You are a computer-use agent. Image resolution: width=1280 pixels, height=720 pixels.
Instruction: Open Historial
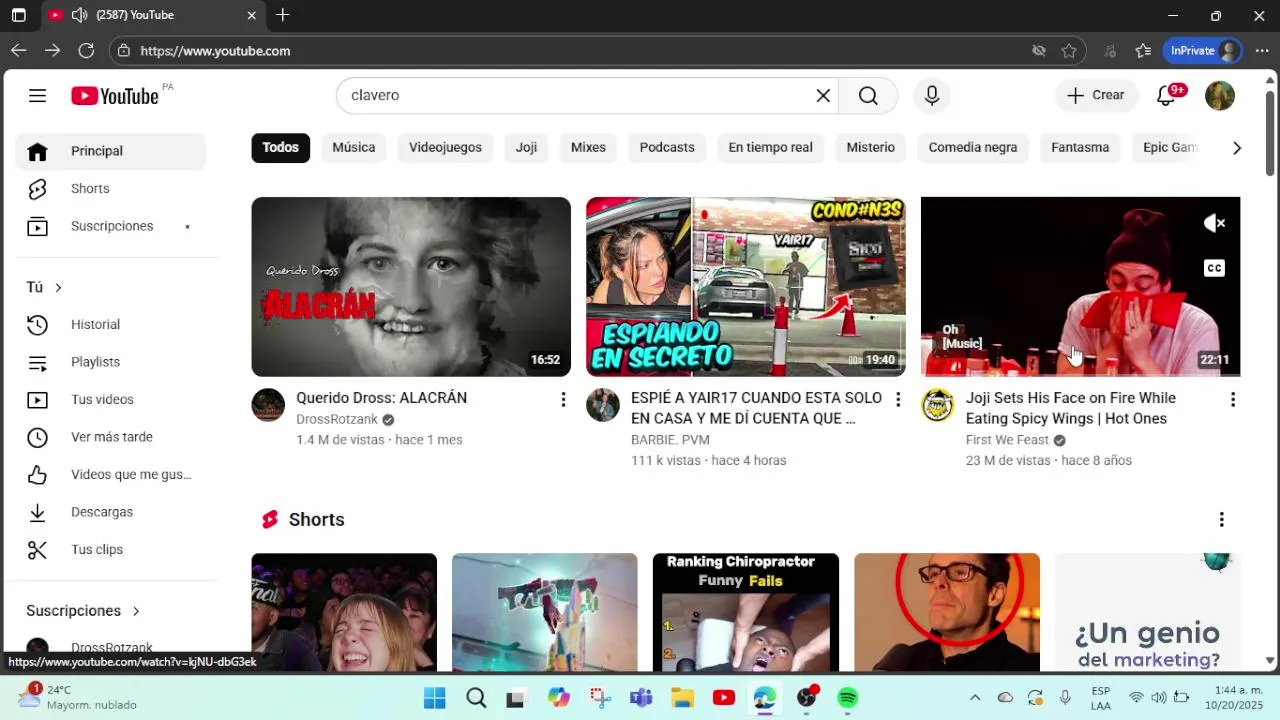[110, 324]
